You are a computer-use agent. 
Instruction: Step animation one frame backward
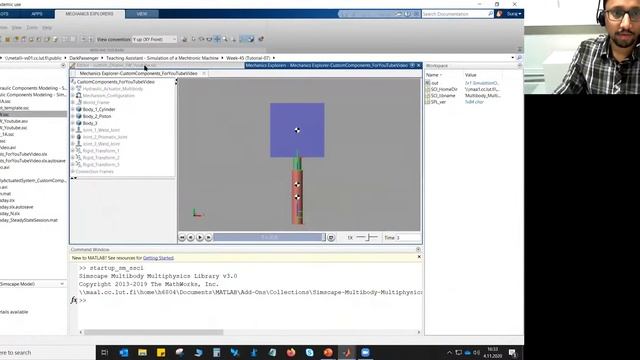191,237
